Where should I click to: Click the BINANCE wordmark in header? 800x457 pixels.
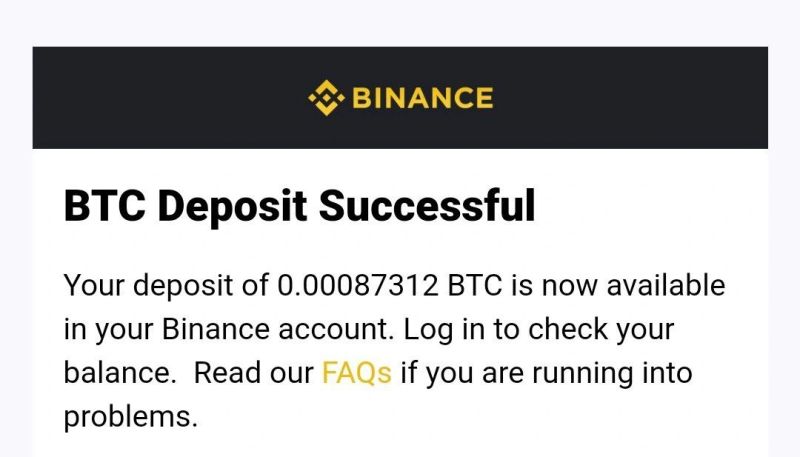(422, 98)
